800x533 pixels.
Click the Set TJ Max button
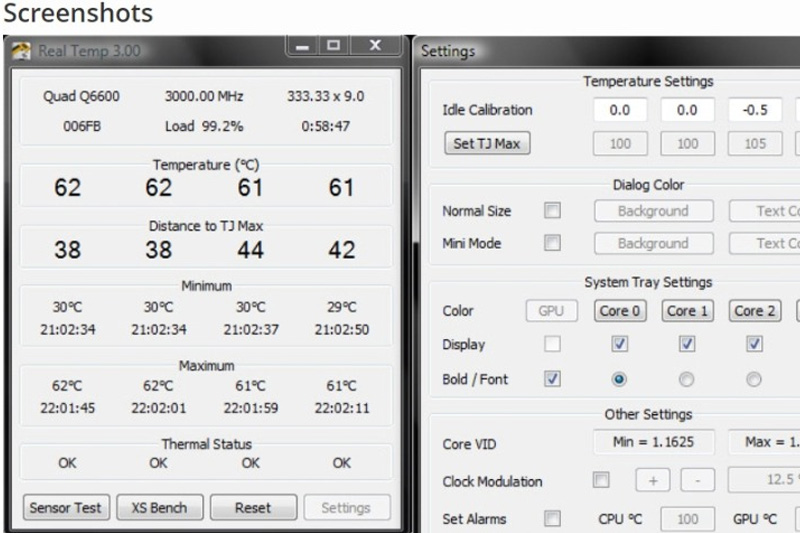[487, 143]
